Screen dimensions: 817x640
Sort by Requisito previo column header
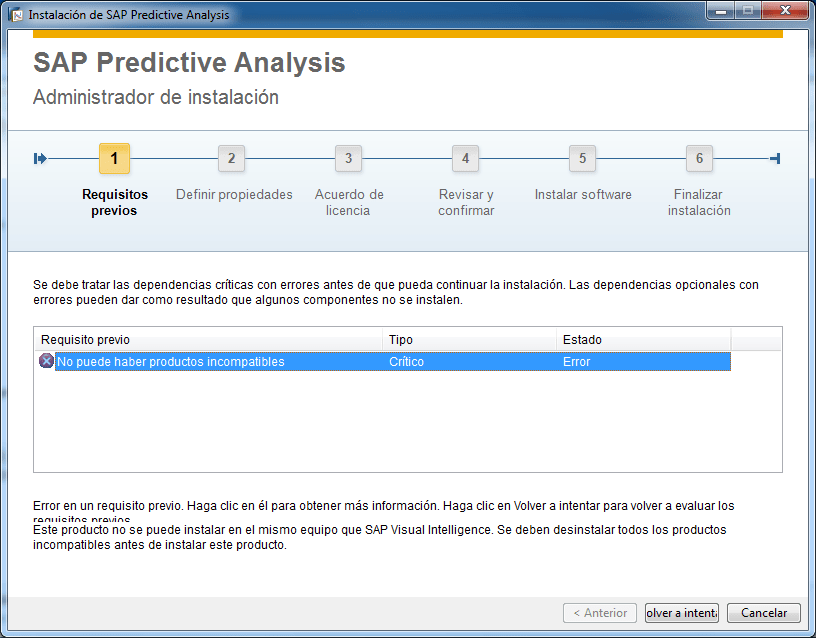click(x=208, y=340)
